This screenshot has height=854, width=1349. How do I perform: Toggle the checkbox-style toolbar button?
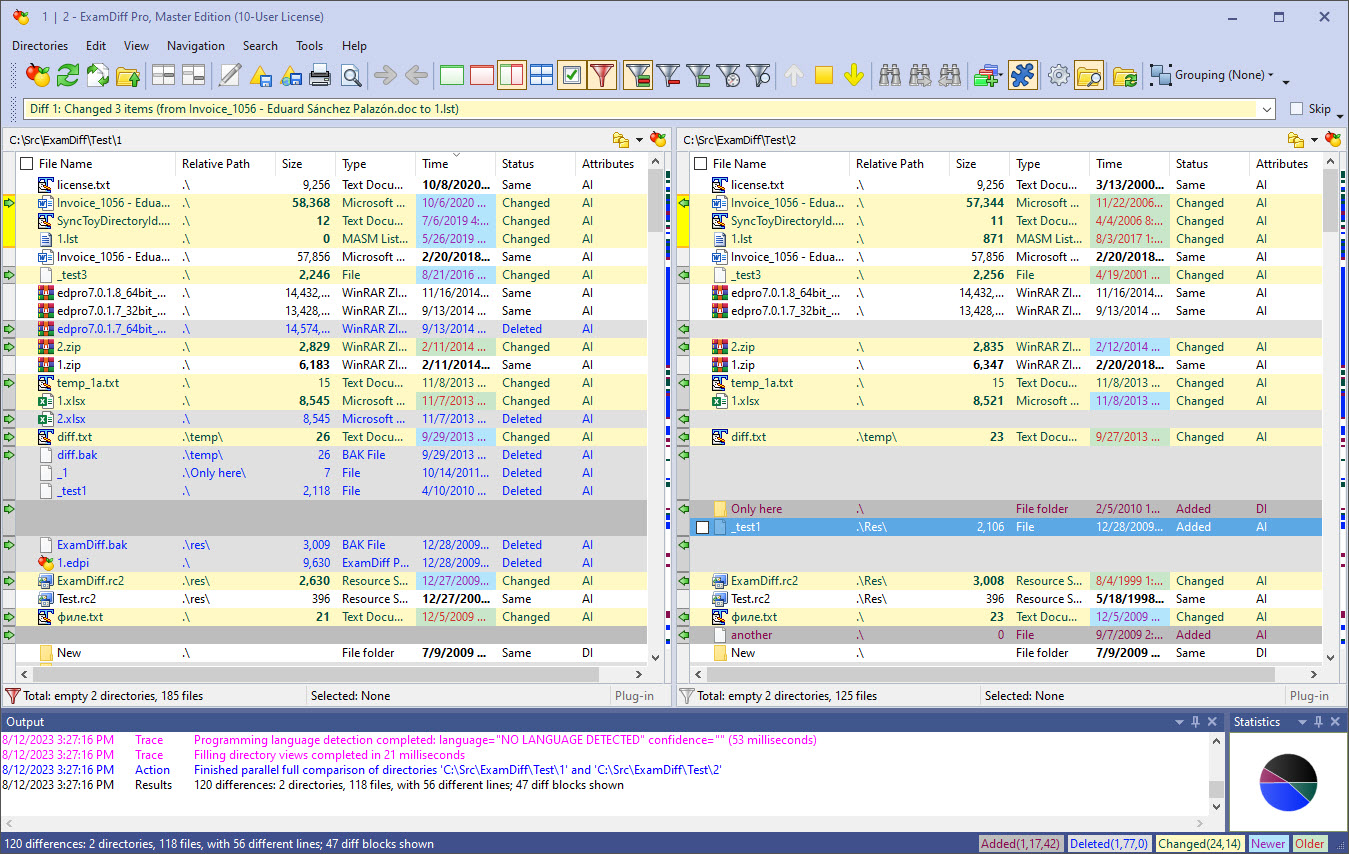pyautogui.click(x=572, y=75)
